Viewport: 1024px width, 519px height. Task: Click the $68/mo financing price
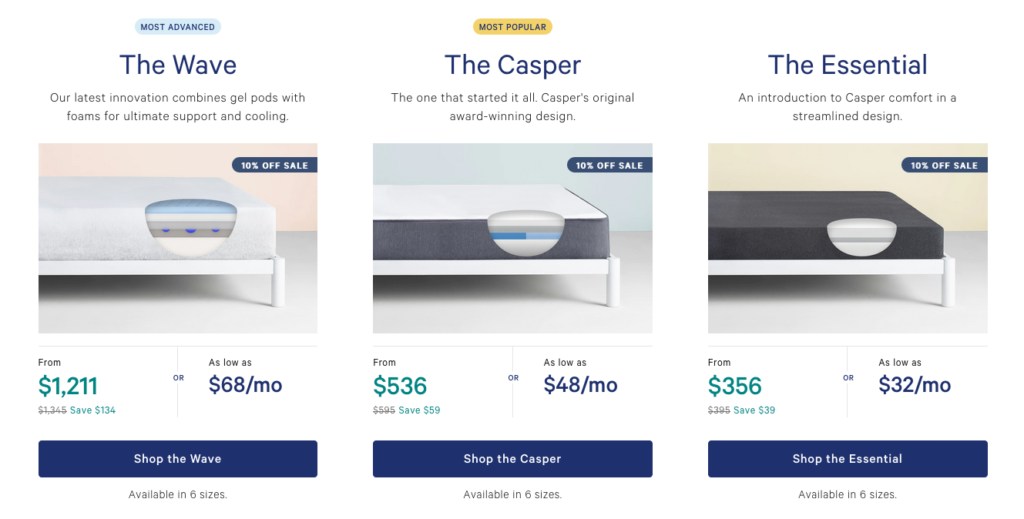pos(246,385)
